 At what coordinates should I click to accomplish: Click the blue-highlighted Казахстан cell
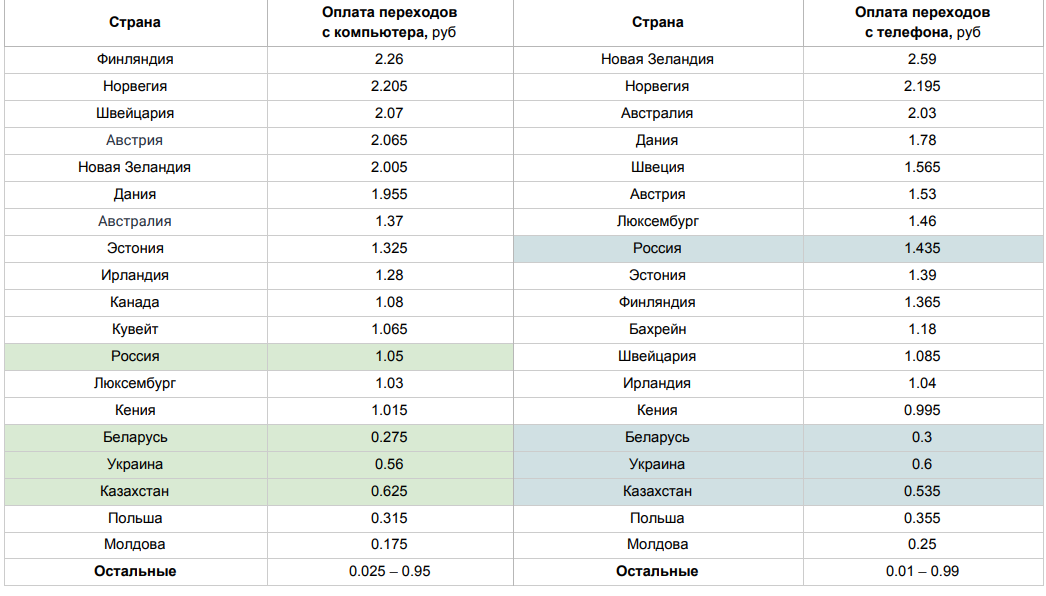pyautogui.click(x=658, y=492)
